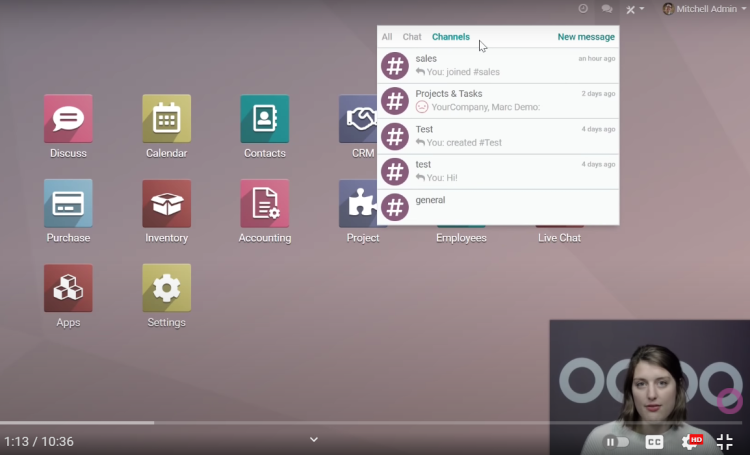This screenshot has height=455, width=750.
Task: Open the sales channel conversation
Action: (x=498, y=66)
